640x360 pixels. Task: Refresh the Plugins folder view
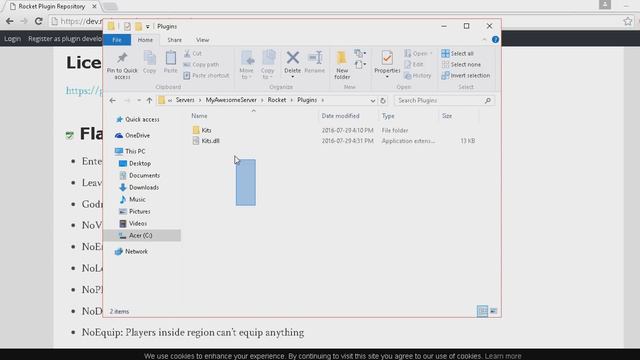pos(383,100)
